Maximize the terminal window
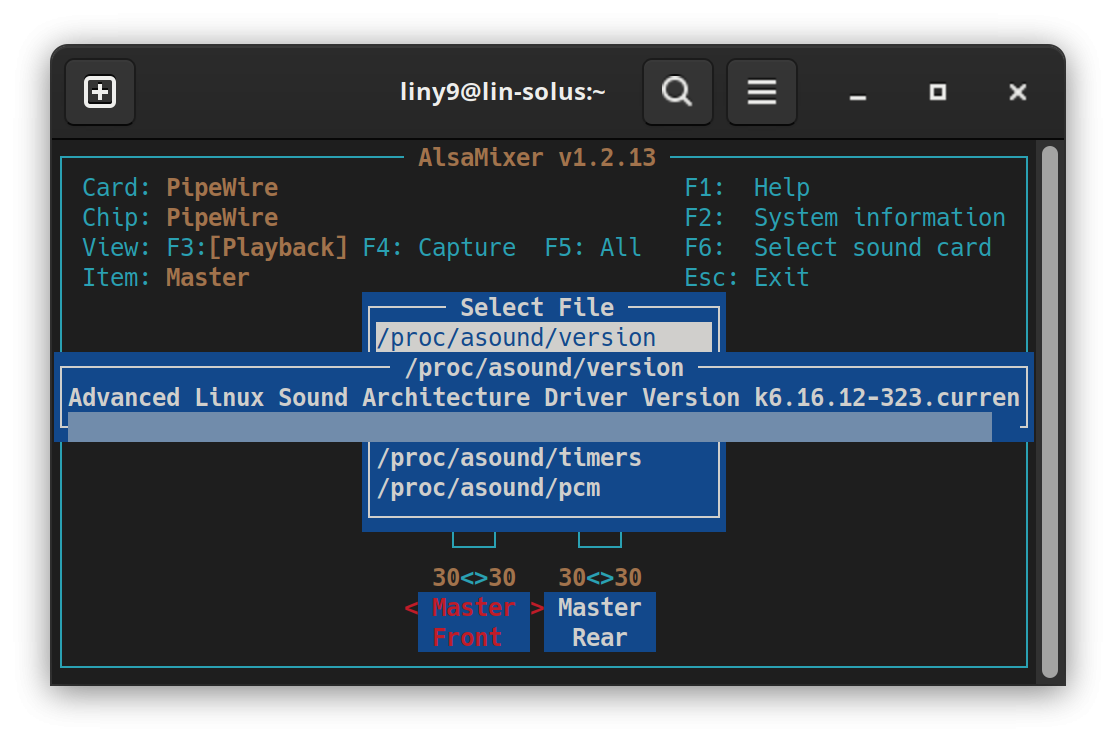The image size is (1116, 742). point(937,93)
